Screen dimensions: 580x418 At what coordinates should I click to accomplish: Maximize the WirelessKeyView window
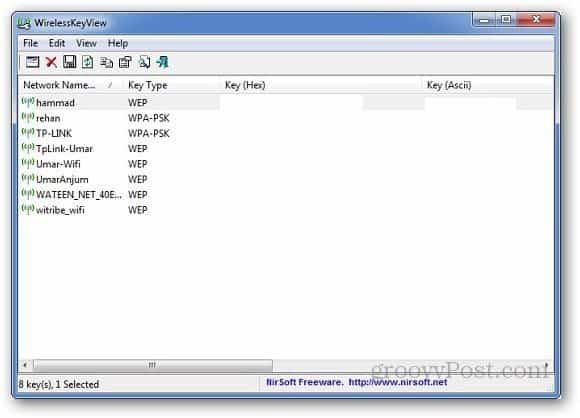pos(506,20)
